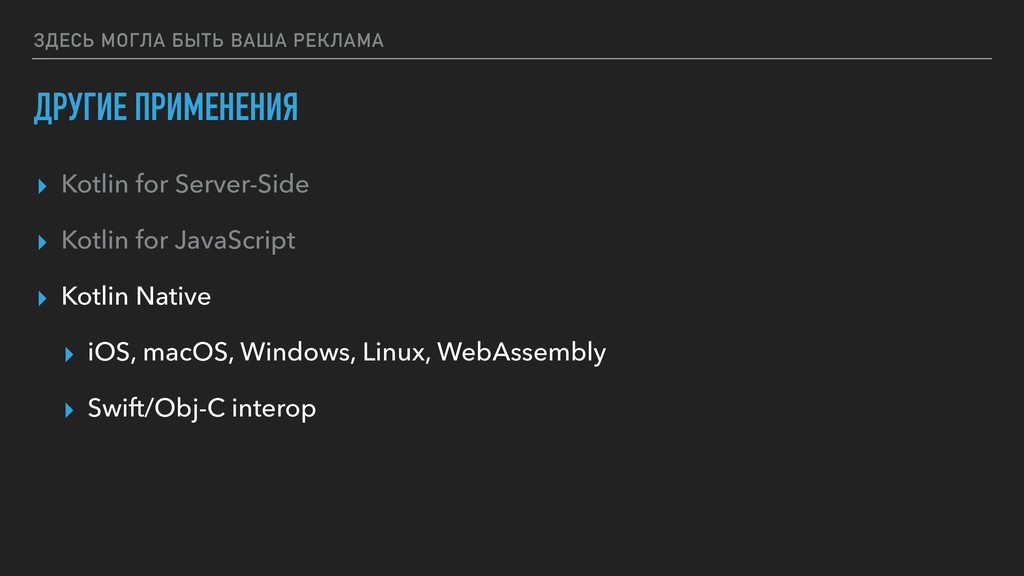Click the bullet arrow next to Kotlin Native
1024x576 pixels.
(41, 298)
